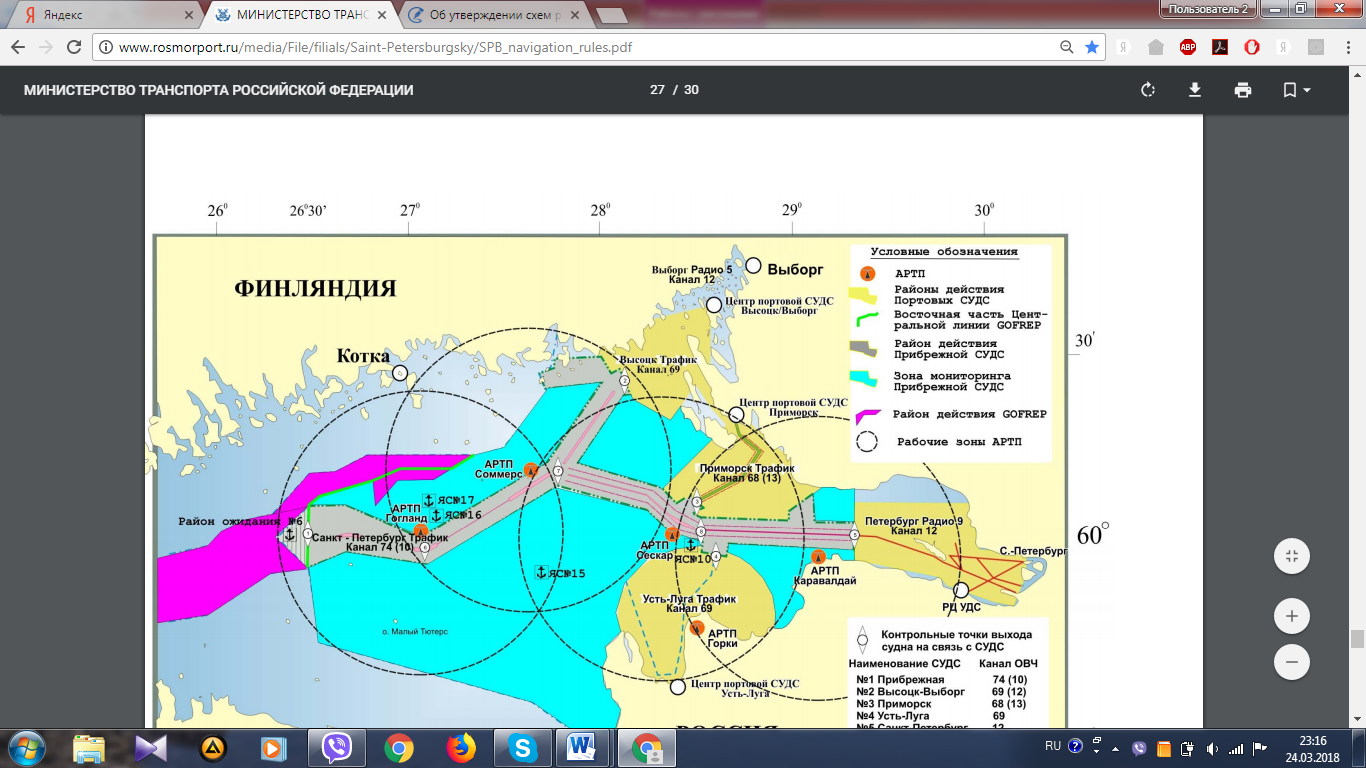
Task: Bookmark this page with the star
Action: pyautogui.click(x=1092, y=47)
